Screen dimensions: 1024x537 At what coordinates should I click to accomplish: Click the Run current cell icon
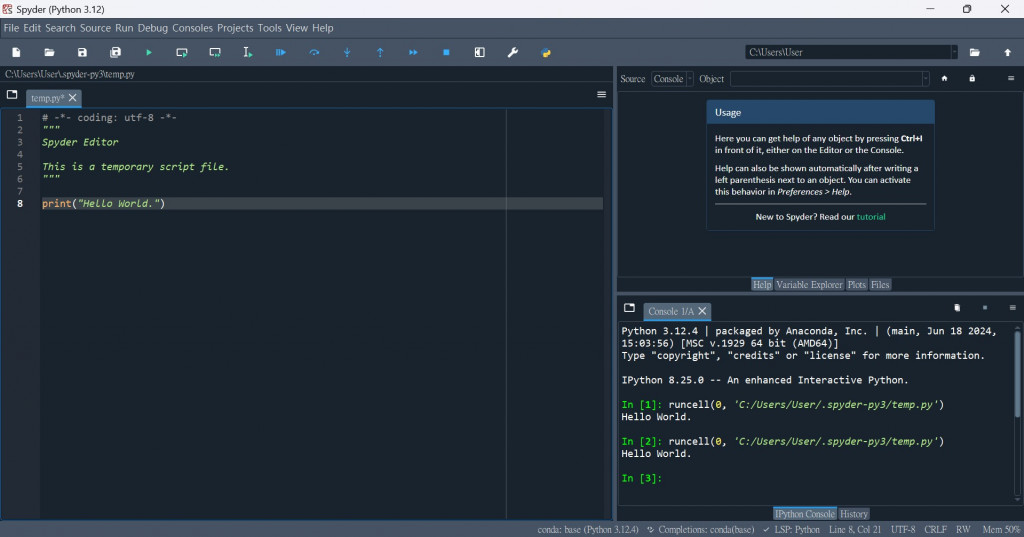[x=182, y=52]
